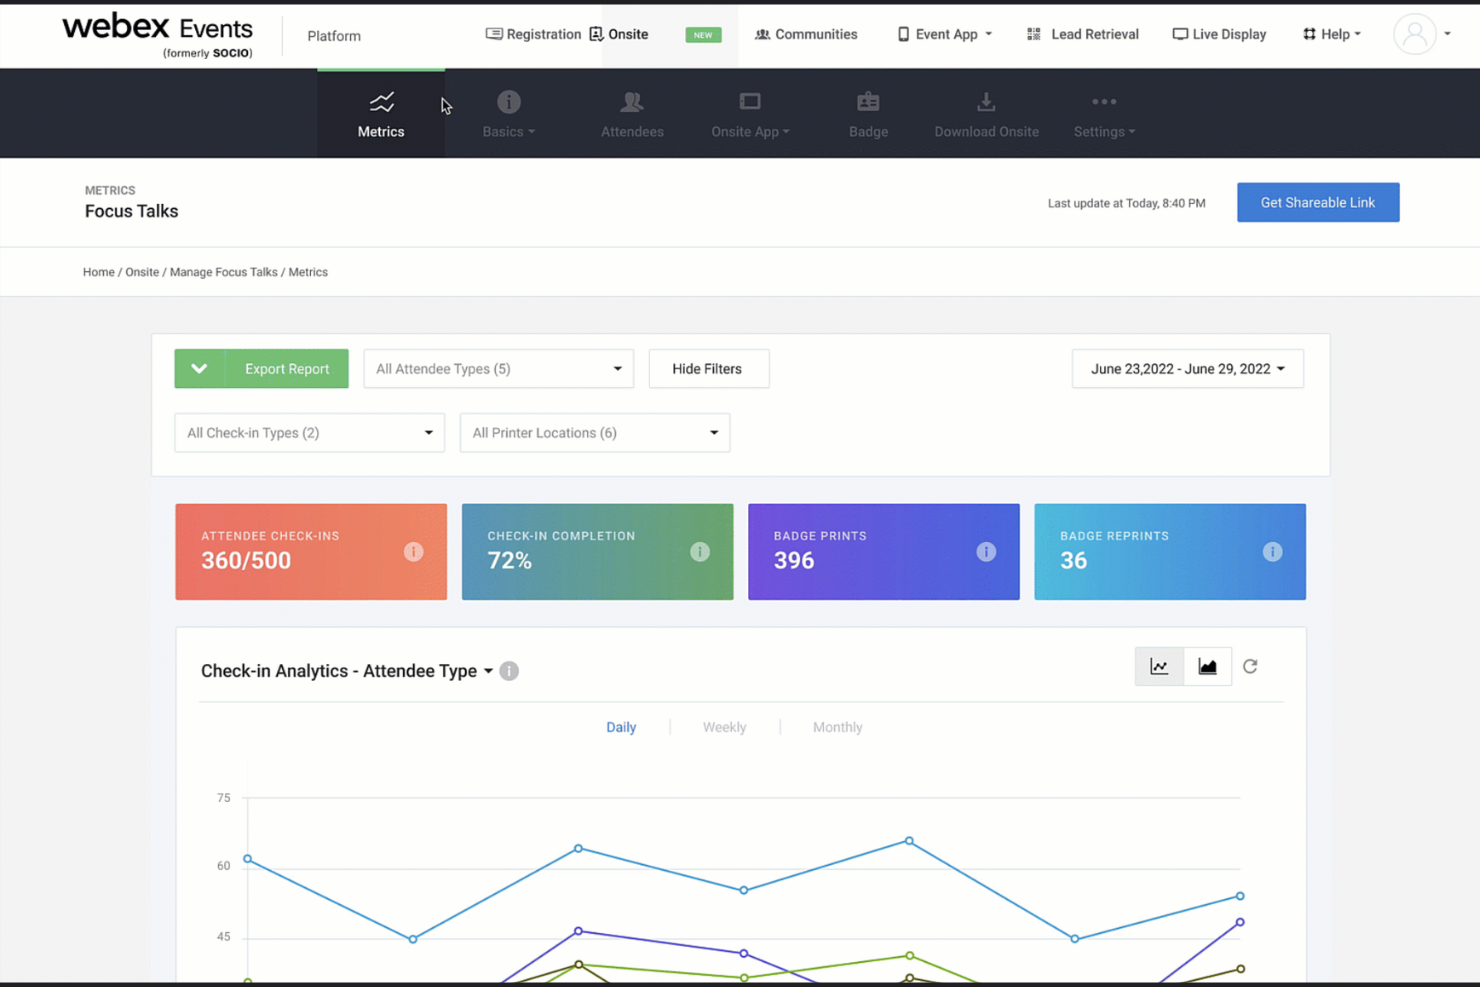Viewport: 1480px width, 987px height.
Task: Open All Attendee Types dropdown
Action: pyautogui.click(x=498, y=369)
